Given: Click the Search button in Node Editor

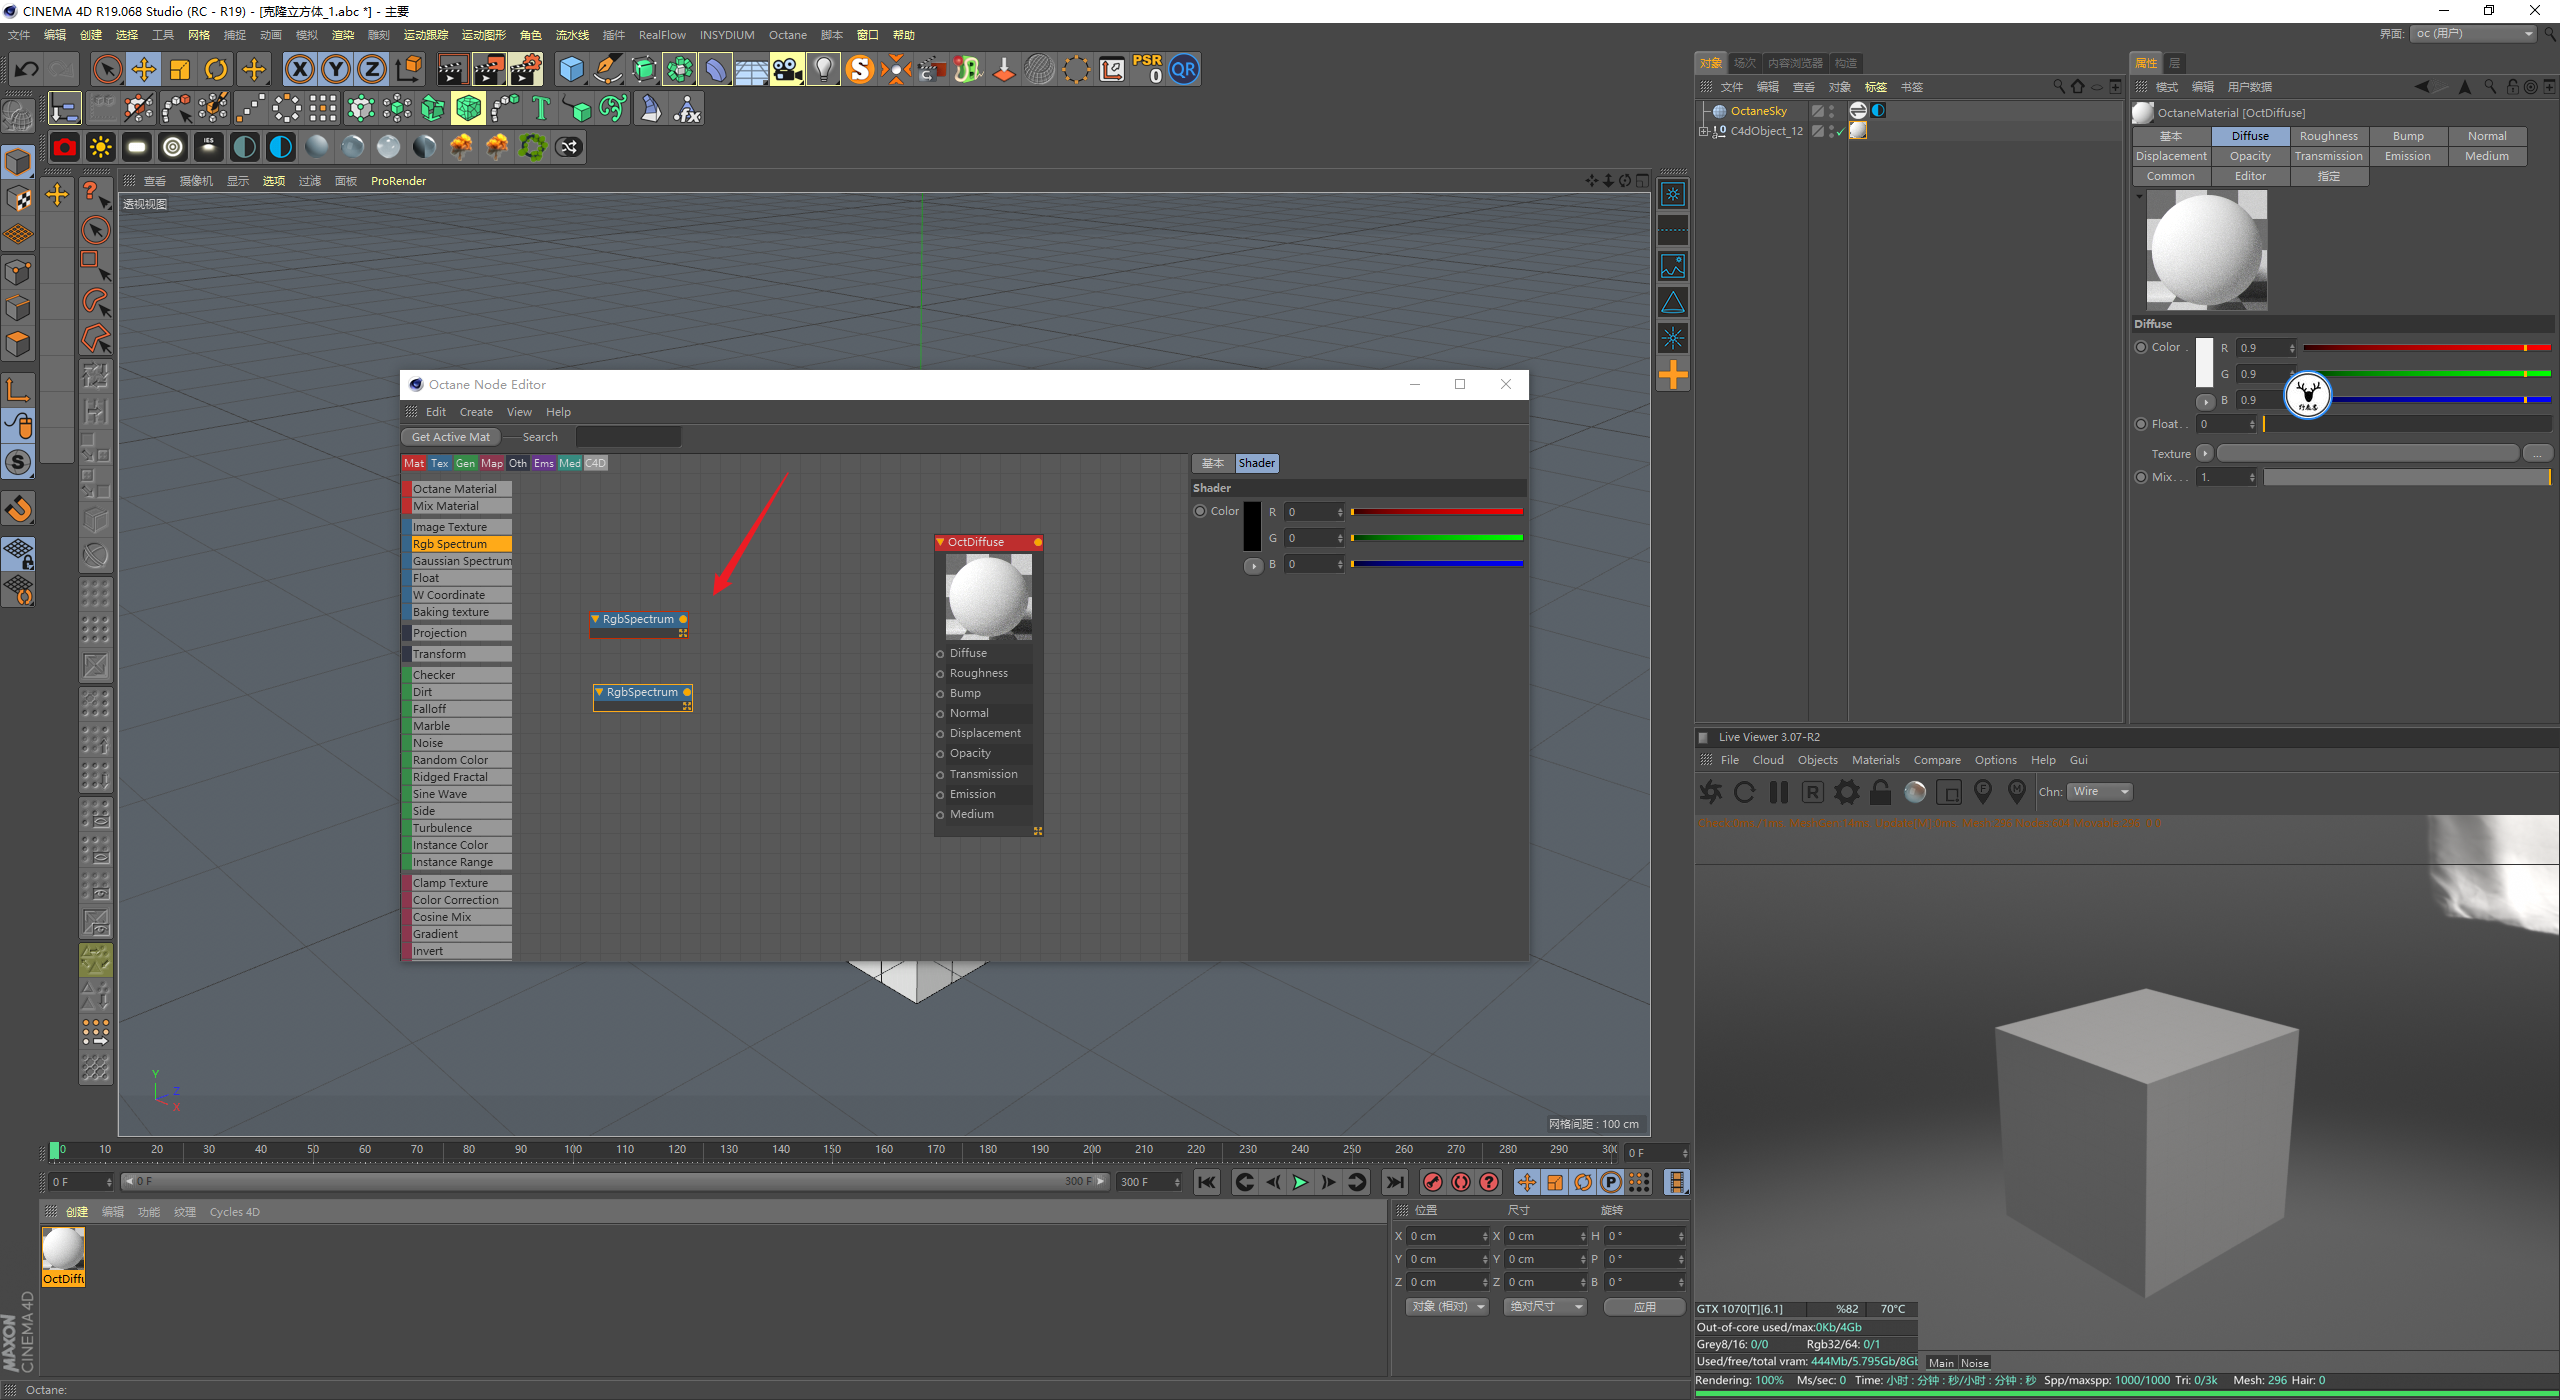Looking at the screenshot, I should tap(540, 436).
